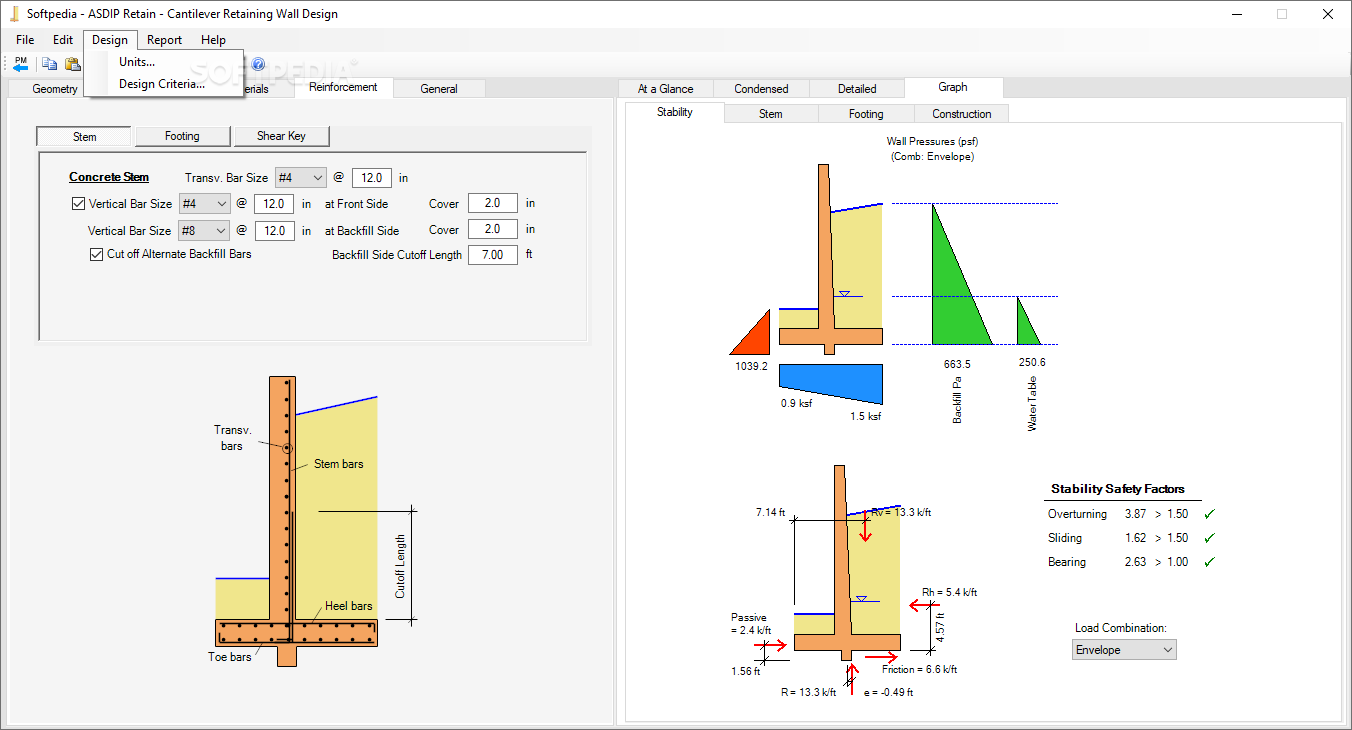
Task: Click the Concrete Stem heading
Action: click(x=109, y=177)
